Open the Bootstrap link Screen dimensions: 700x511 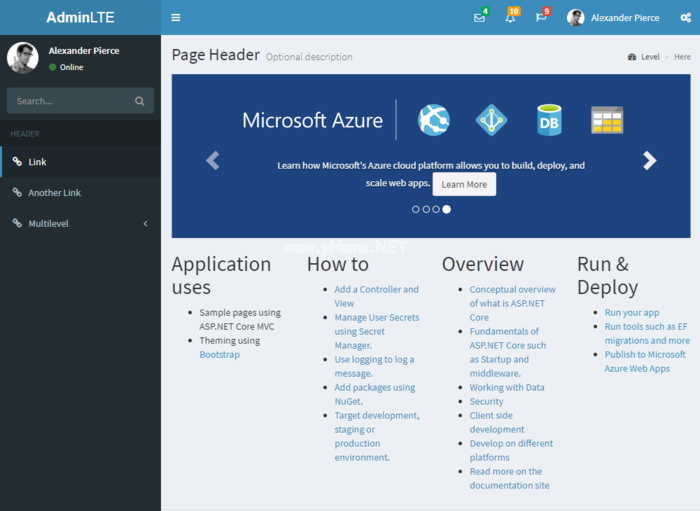(220, 354)
